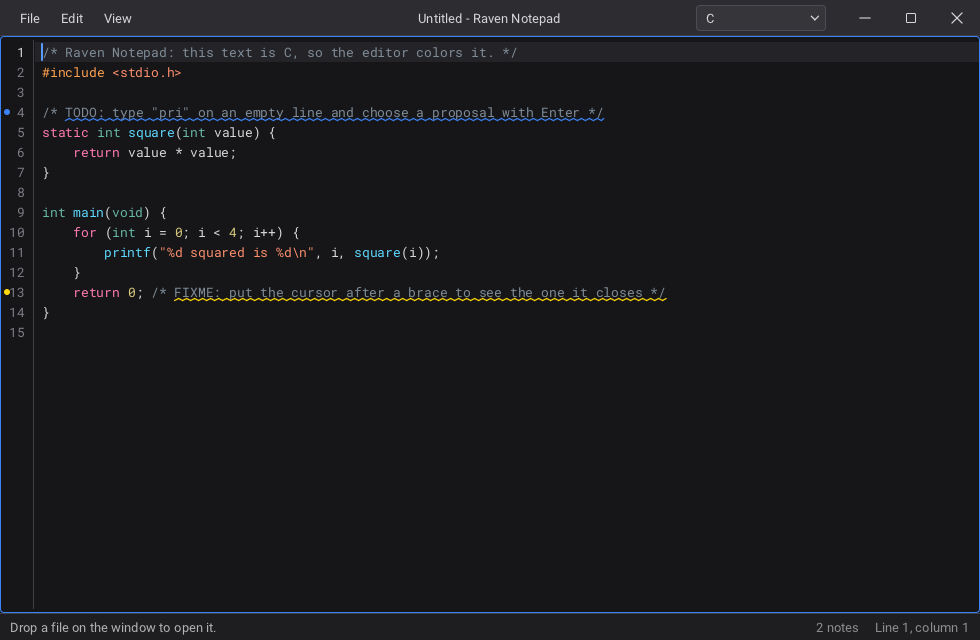980x640 pixels.
Task: Open the File menu
Action: click(29, 19)
